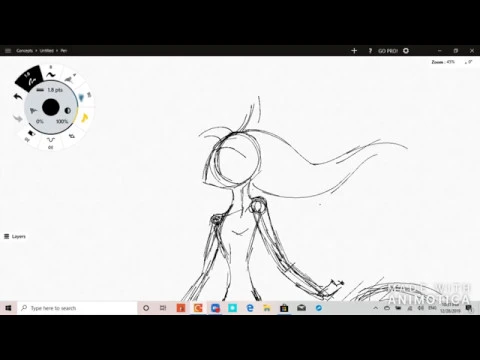Screen dimensions: 480x360
Task: Click the rotation angle 0° indicator
Action: [468, 62]
